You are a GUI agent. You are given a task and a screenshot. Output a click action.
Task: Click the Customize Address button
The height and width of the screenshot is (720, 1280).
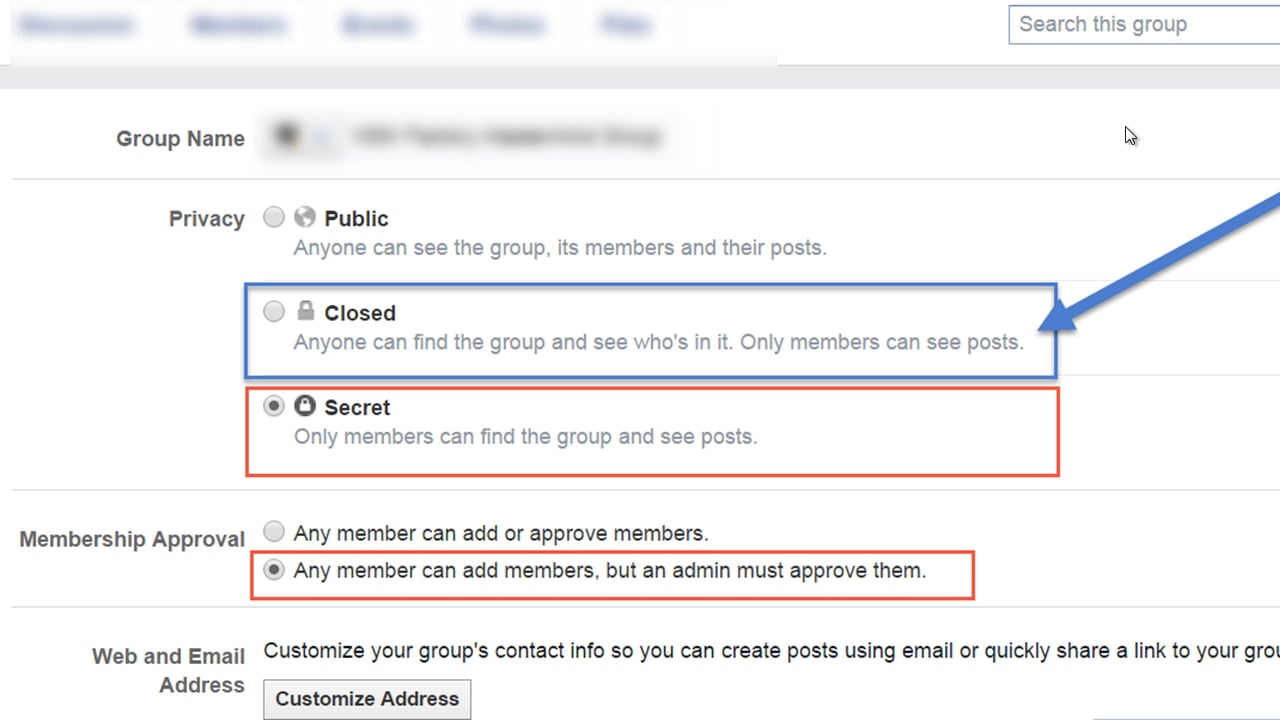click(366, 698)
